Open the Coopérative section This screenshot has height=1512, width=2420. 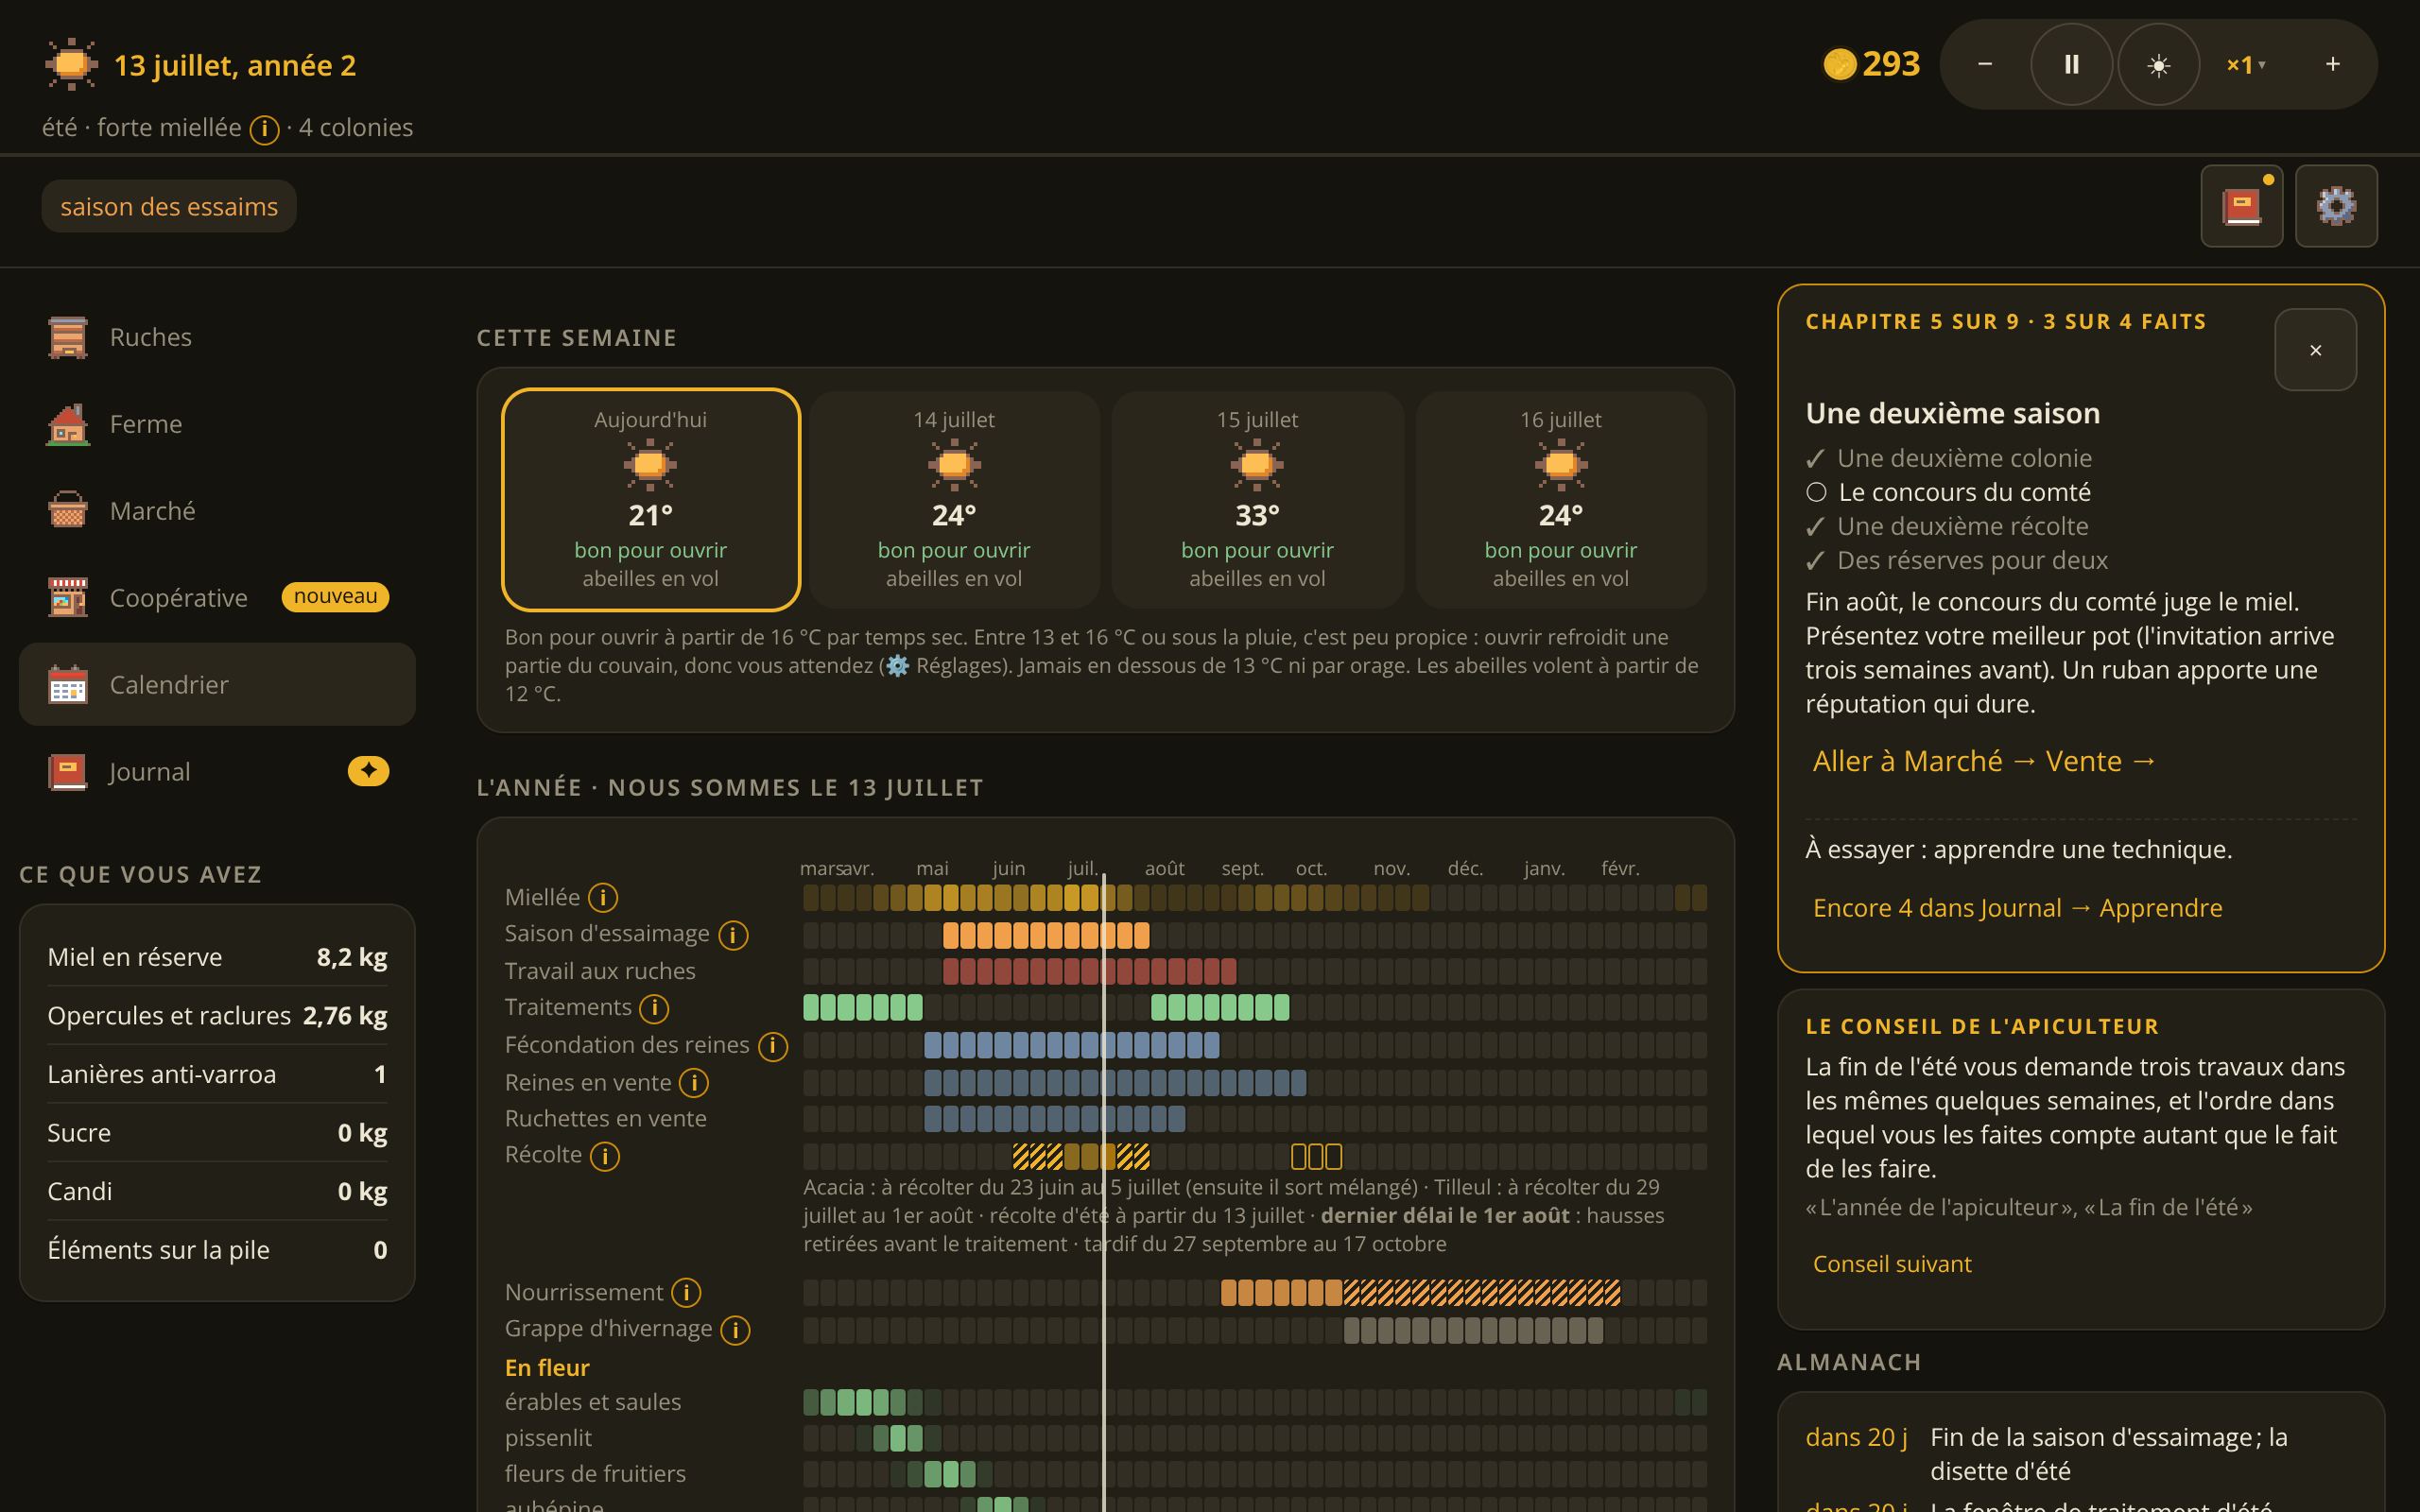click(217, 598)
